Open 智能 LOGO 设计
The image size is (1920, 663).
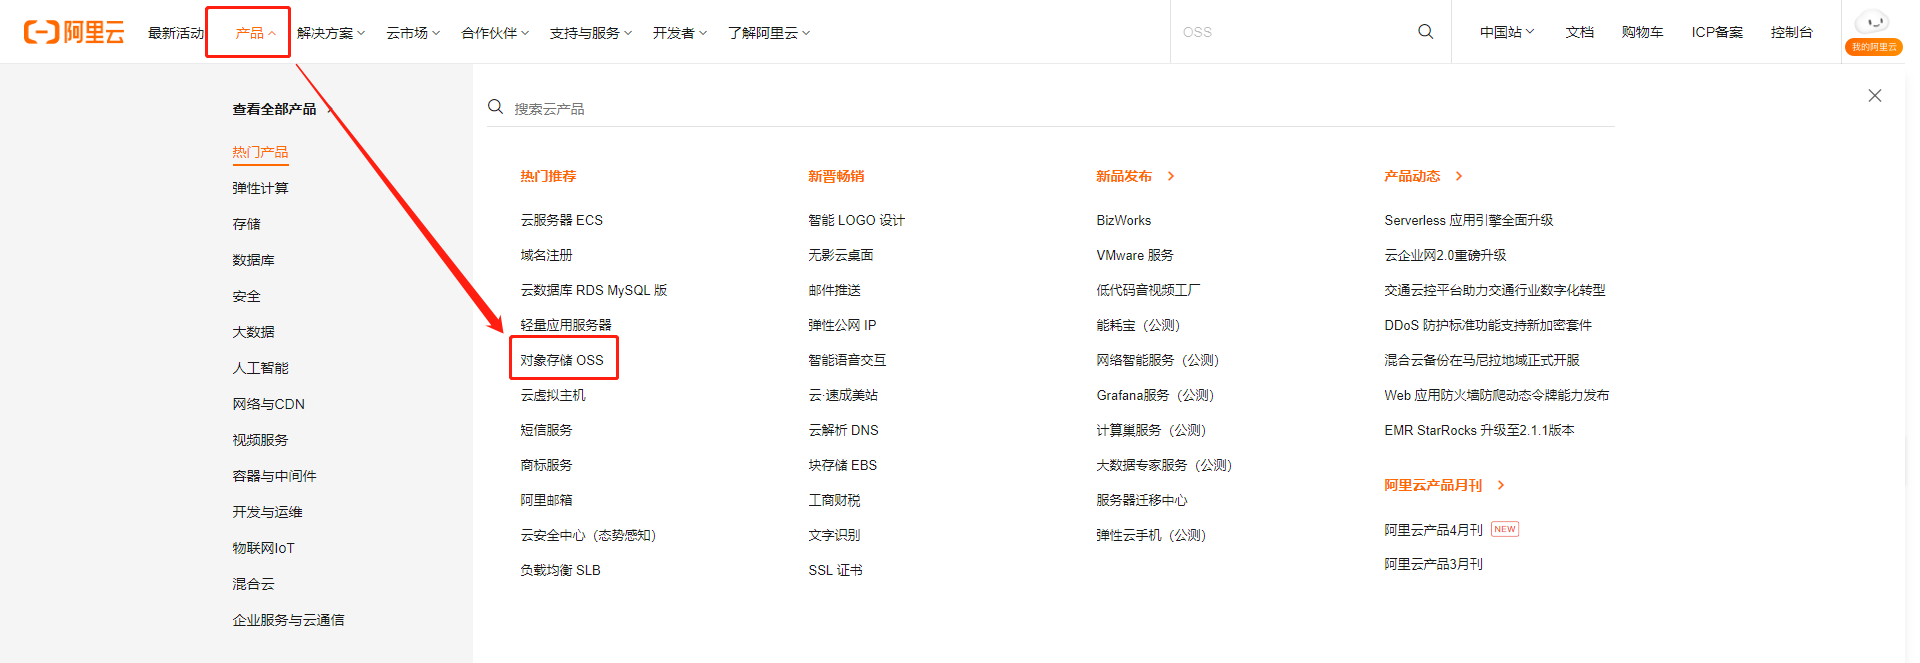click(856, 220)
